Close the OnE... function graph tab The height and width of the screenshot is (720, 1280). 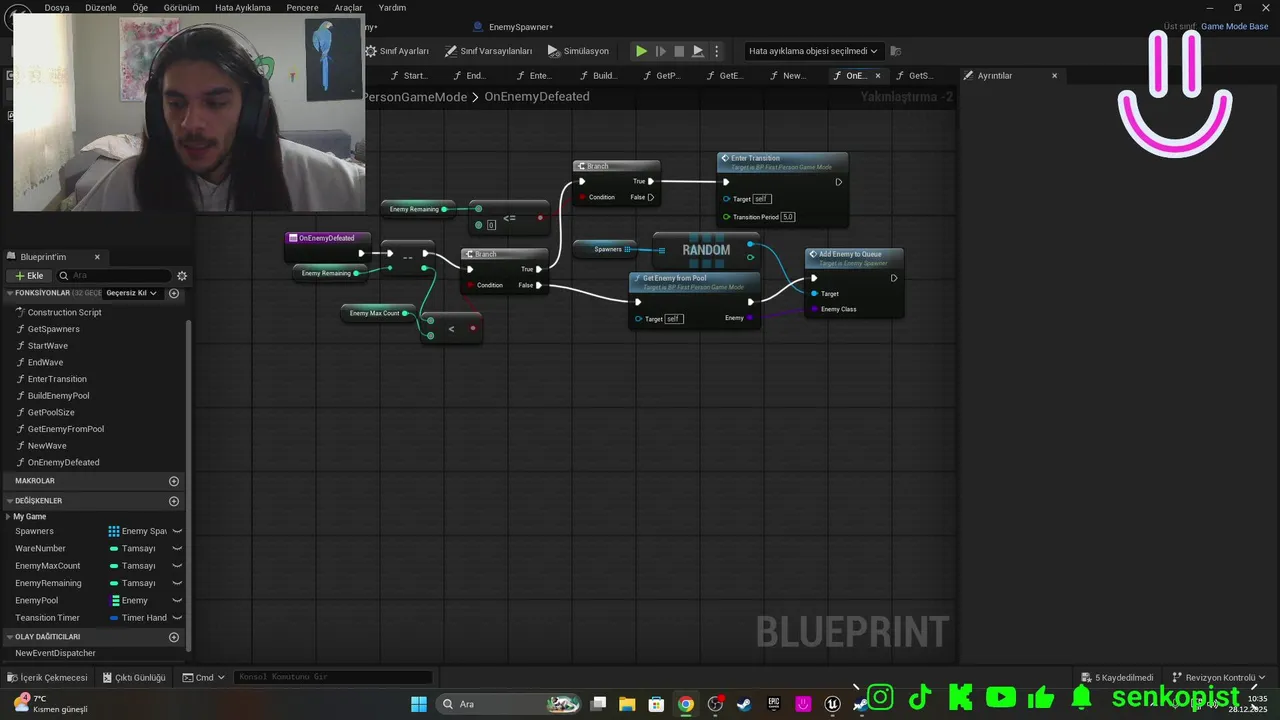(878, 76)
